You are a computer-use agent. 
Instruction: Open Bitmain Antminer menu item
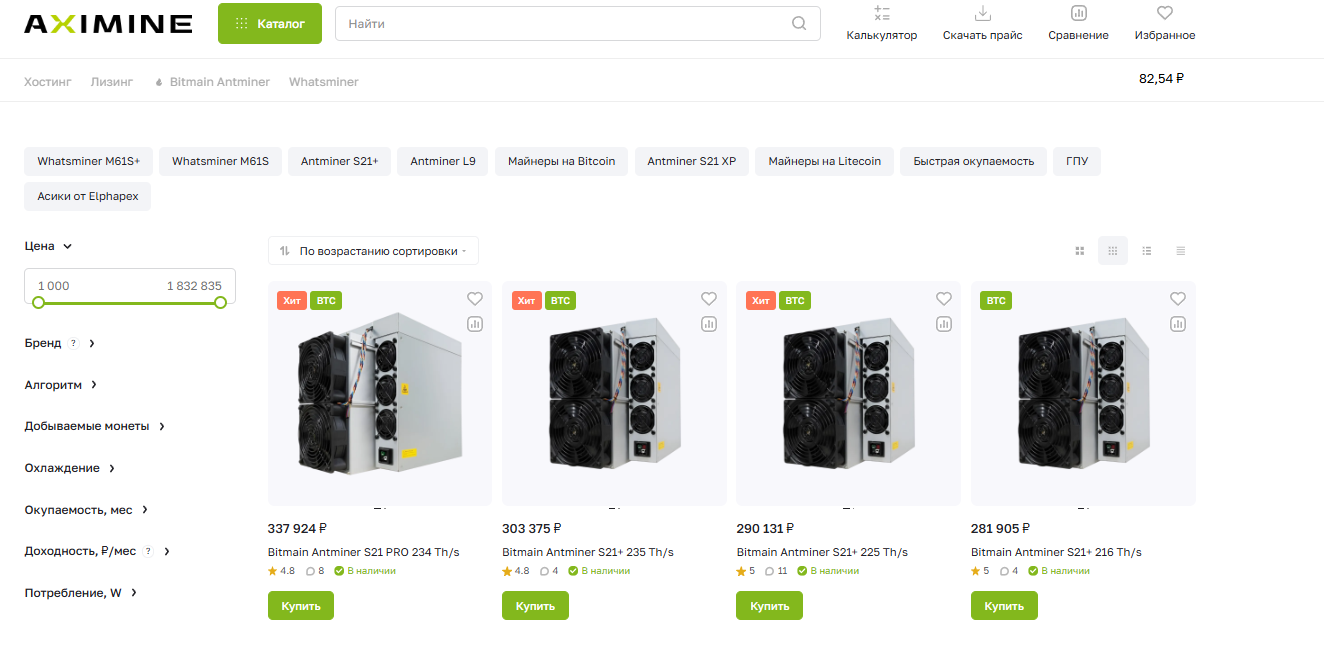pyautogui.click(x=212, y=82)
